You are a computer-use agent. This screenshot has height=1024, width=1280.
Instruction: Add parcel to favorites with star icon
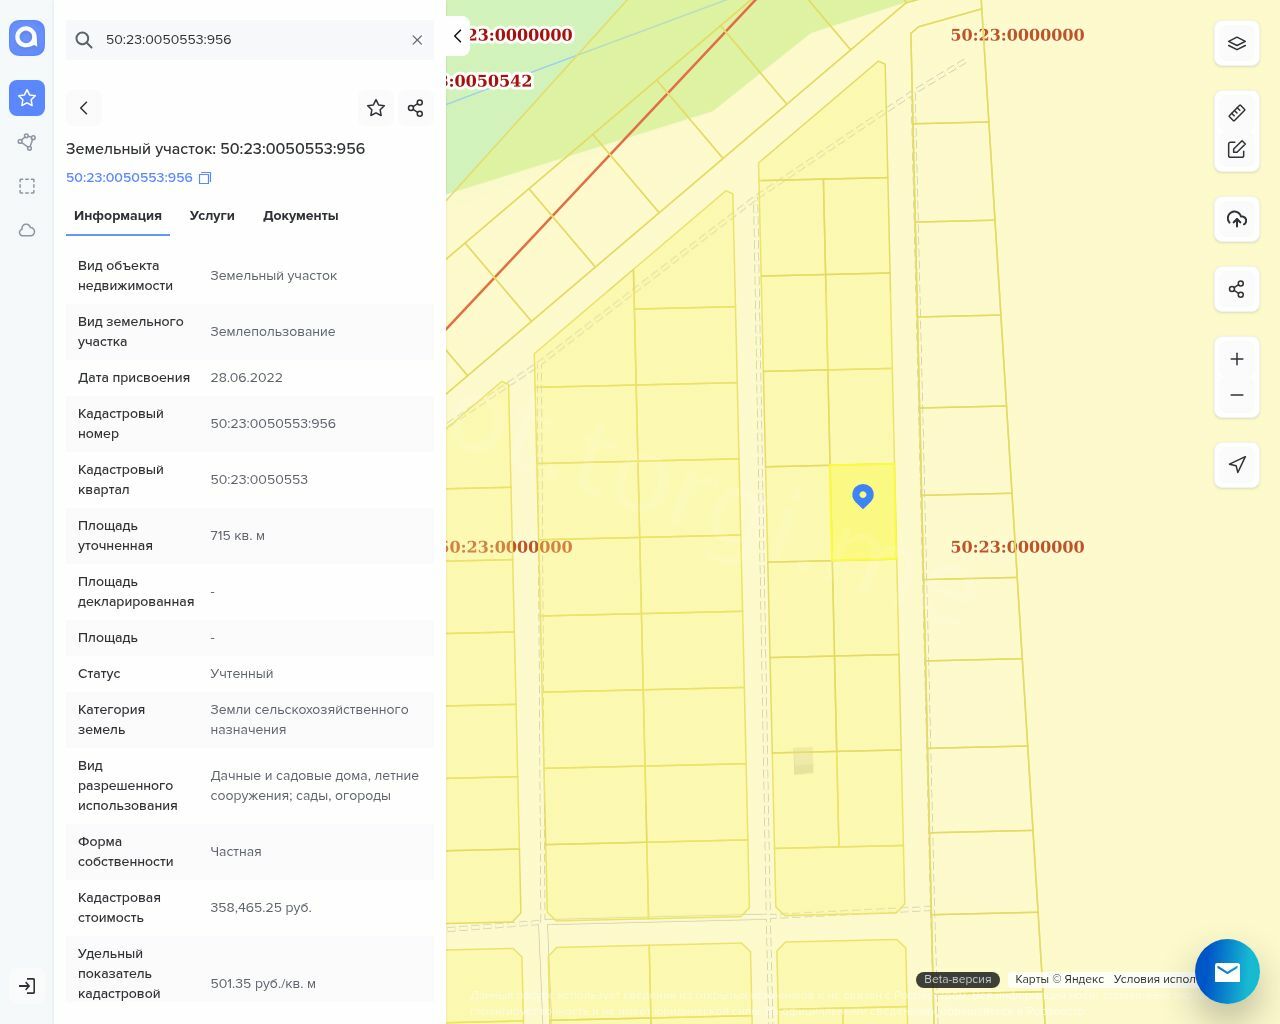pos(376,108)
